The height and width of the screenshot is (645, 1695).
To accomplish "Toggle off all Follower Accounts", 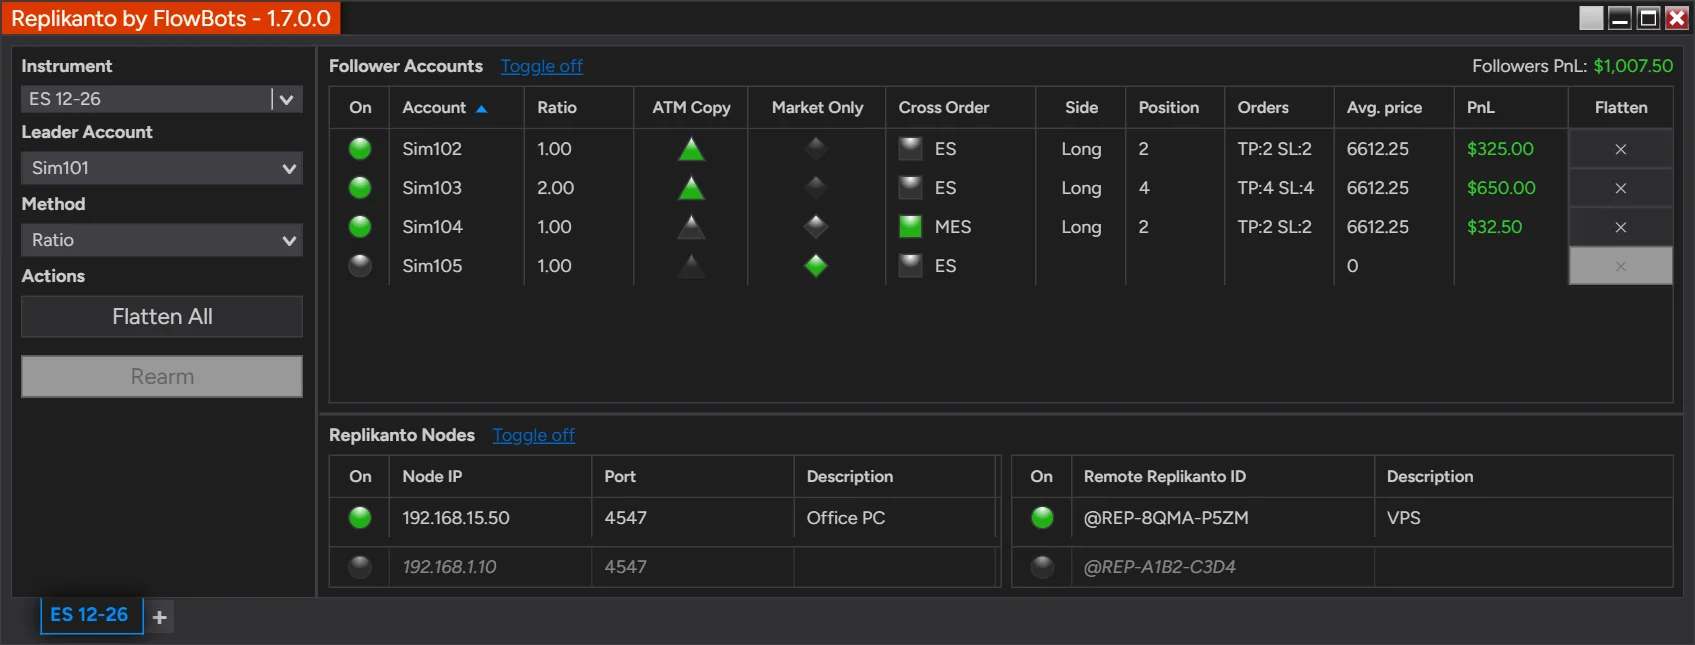I will pos(542,66).
